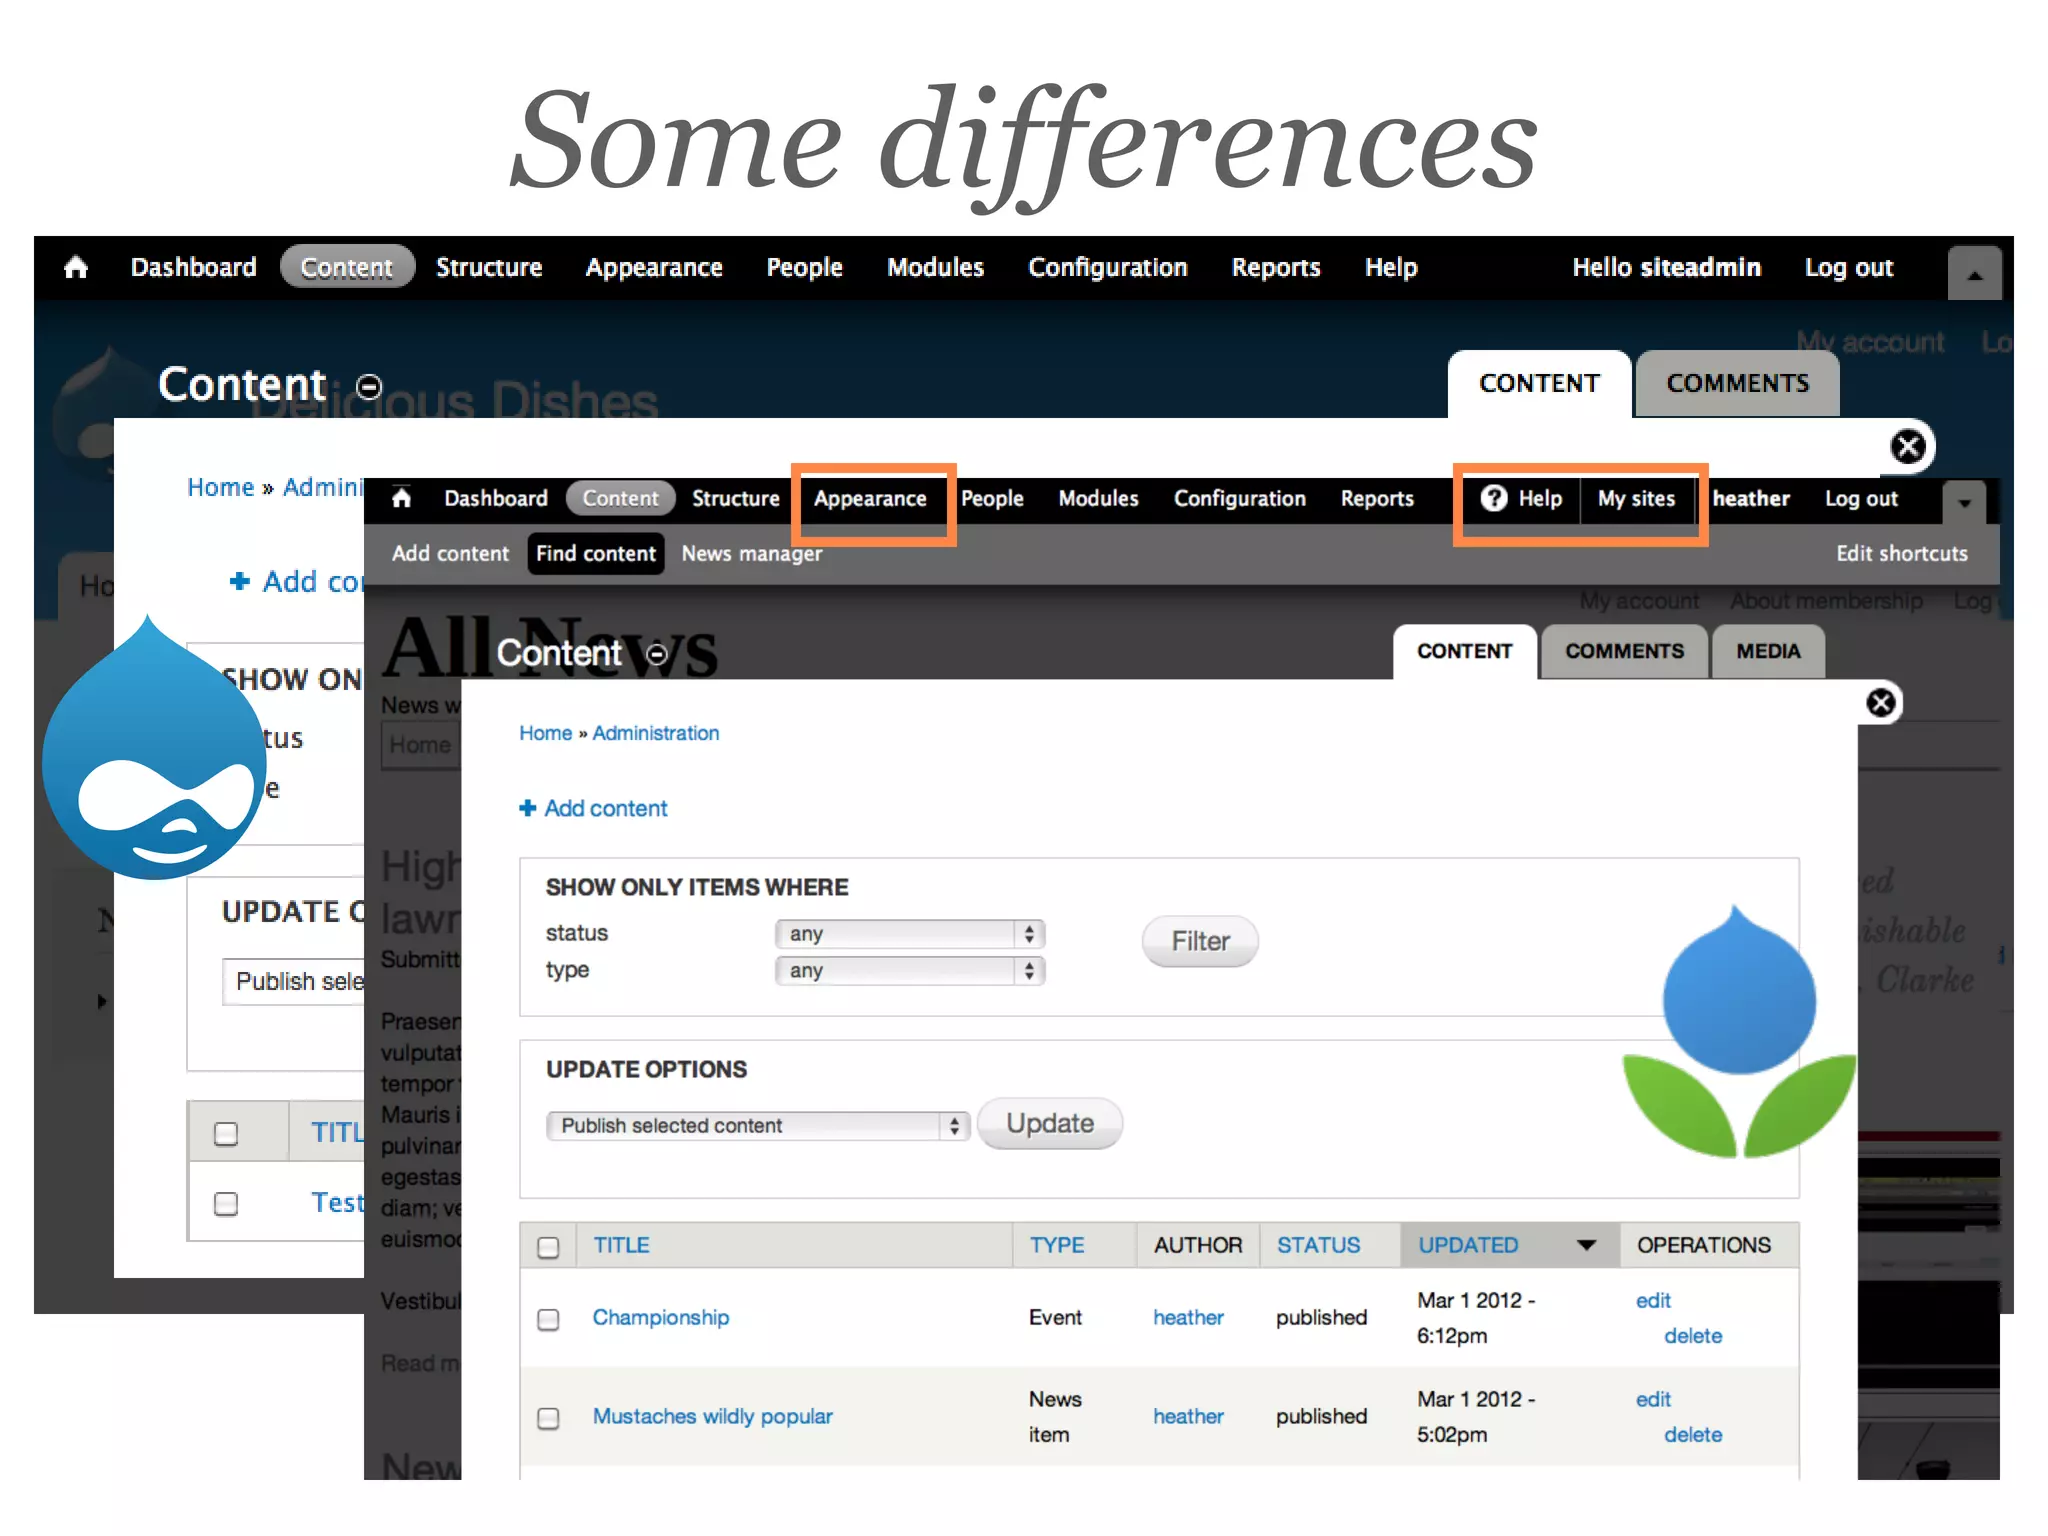Open the Championship content link
Image resolution: width=2048 pixels, height=1536 pixels.
[x=660, y=1318]
